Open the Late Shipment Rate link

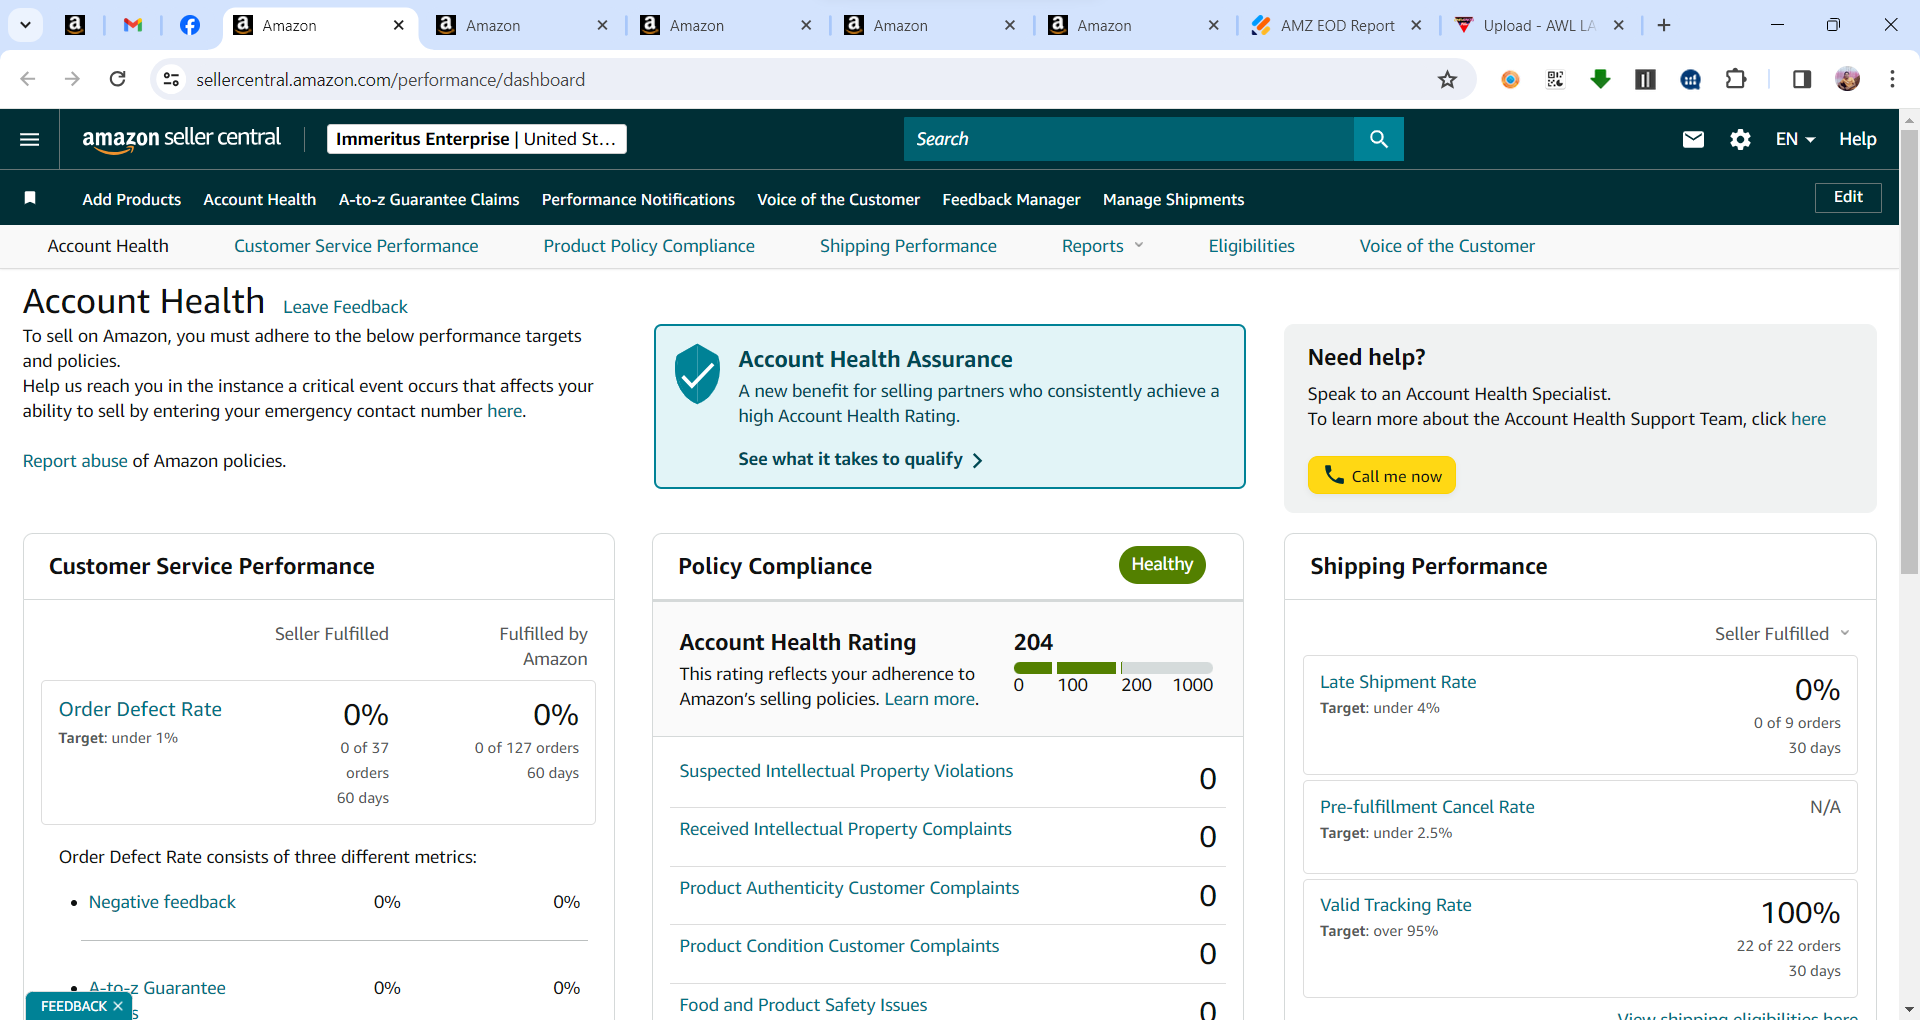point(1398,682)
